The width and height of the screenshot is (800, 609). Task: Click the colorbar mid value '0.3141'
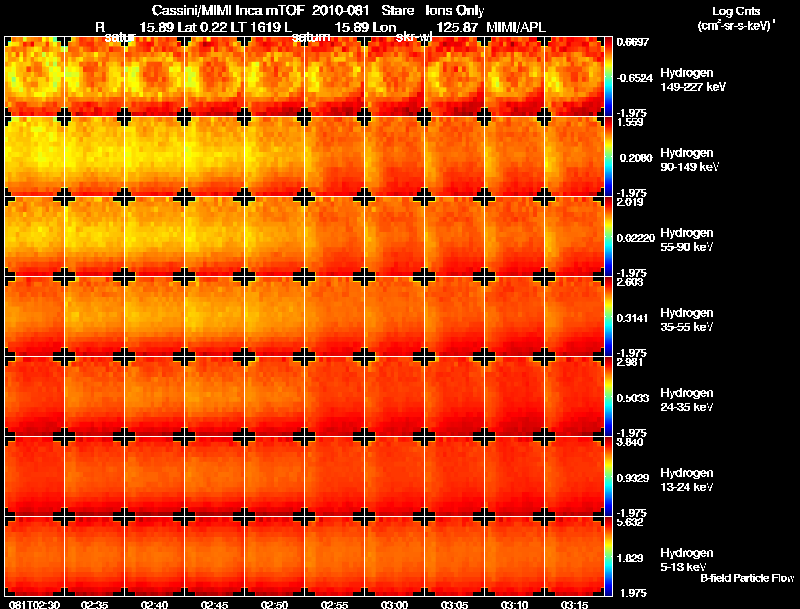click(633, 318)
